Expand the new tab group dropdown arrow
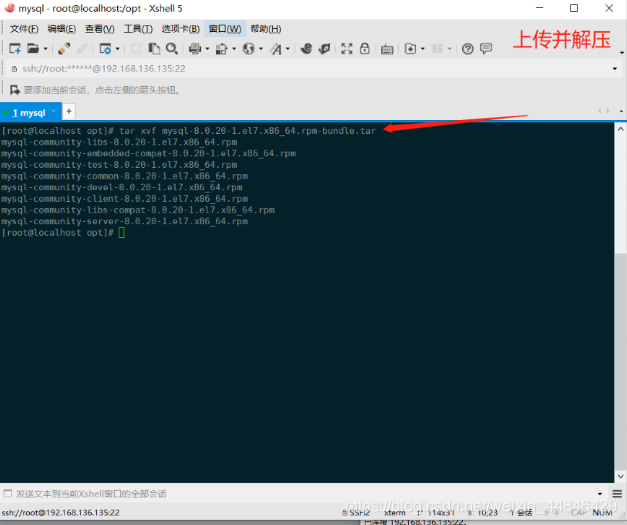The height and width of the screenshot is (525, 627). pyautogui.click(x=423, y=49)
